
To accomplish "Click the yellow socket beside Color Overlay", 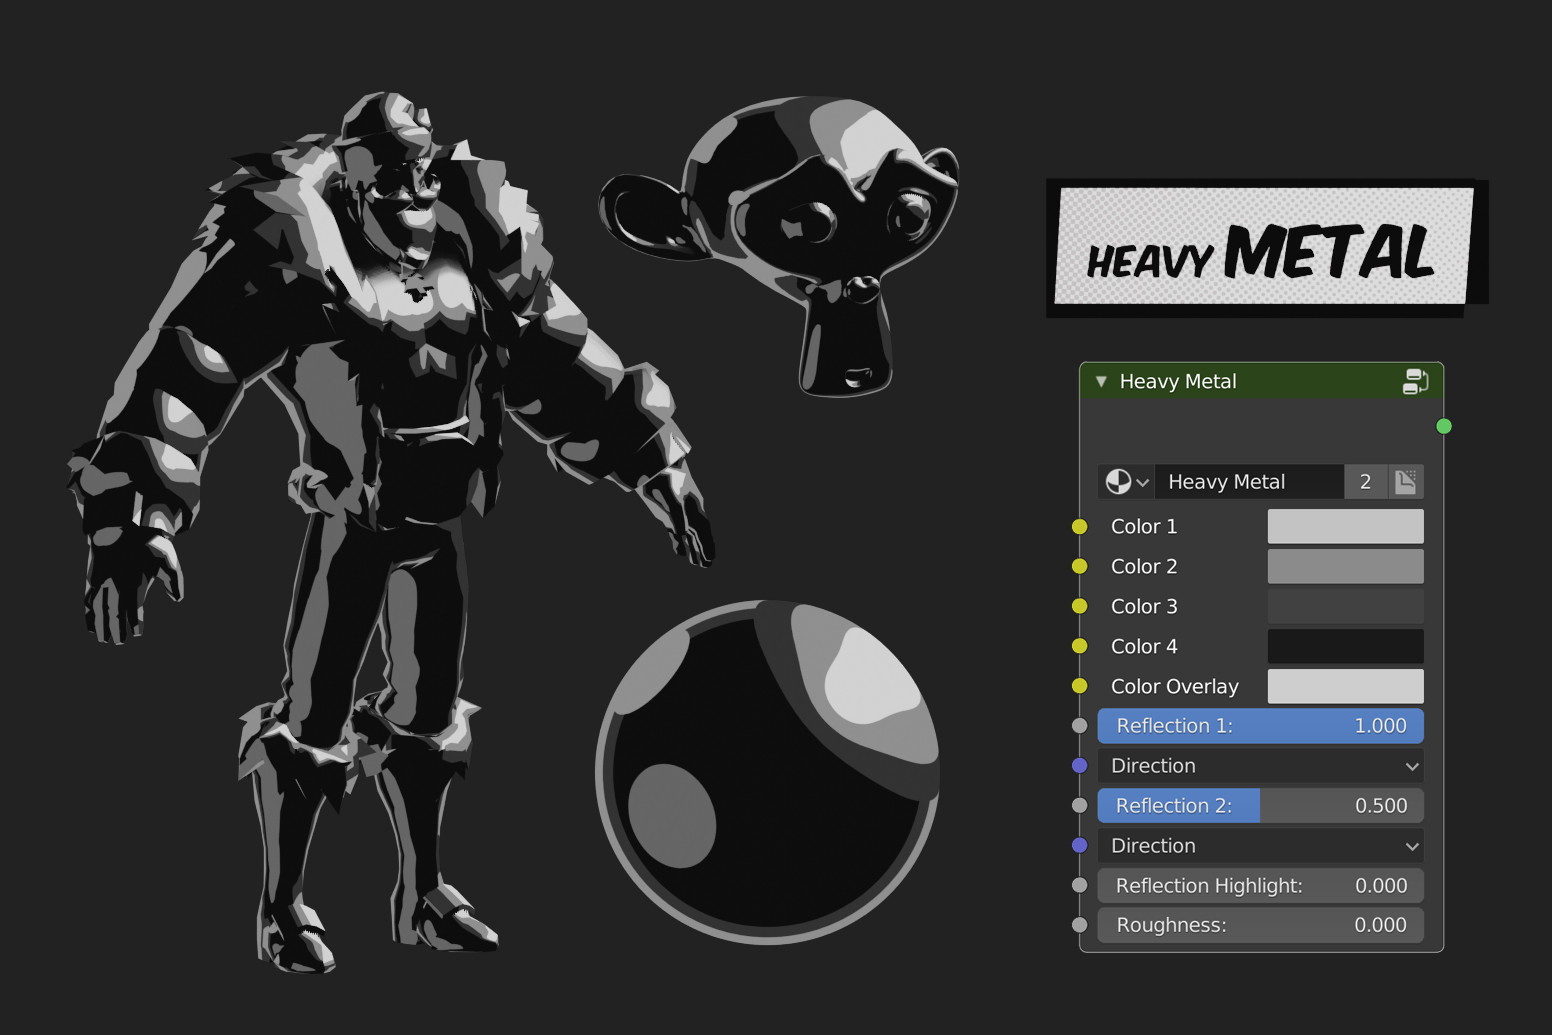I will tap(1080, 686).
